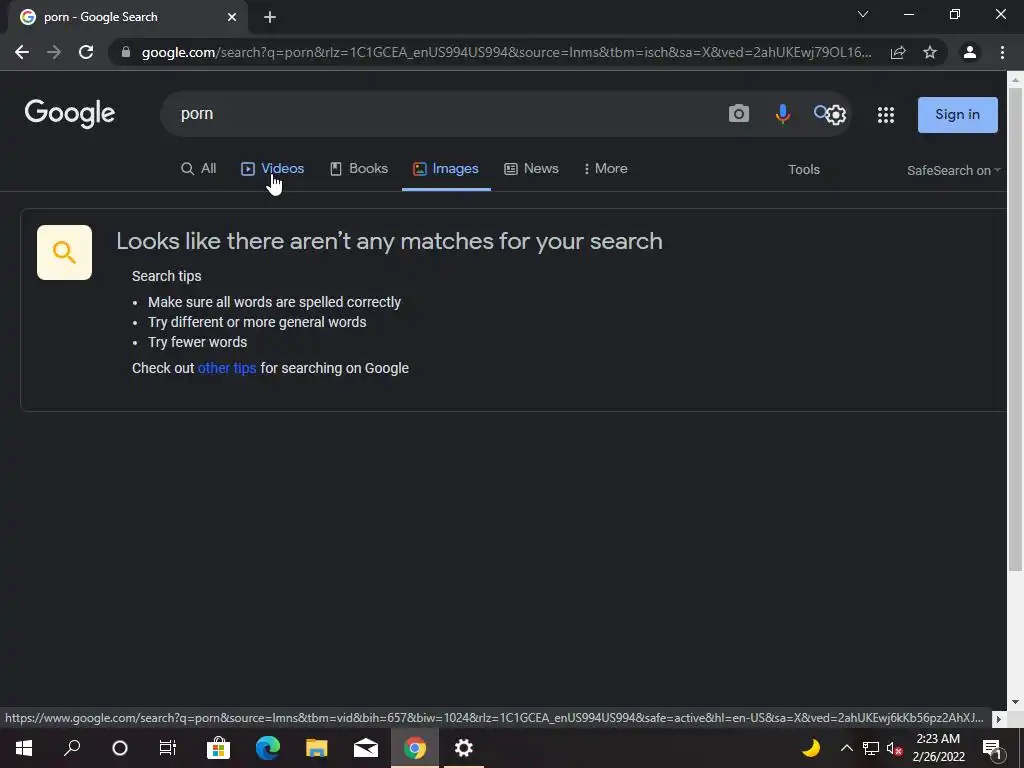Switch to the News tab
This screenshot has height=768, width=1024.
click(532, 168)
